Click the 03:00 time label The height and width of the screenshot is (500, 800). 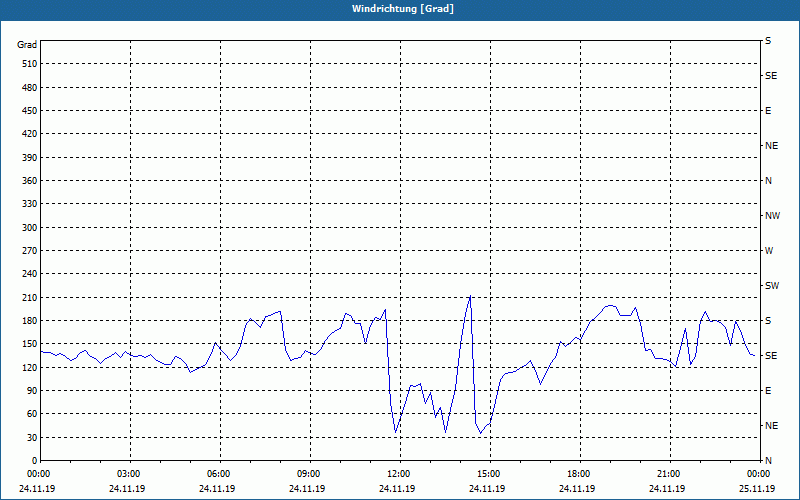[129, 474]
